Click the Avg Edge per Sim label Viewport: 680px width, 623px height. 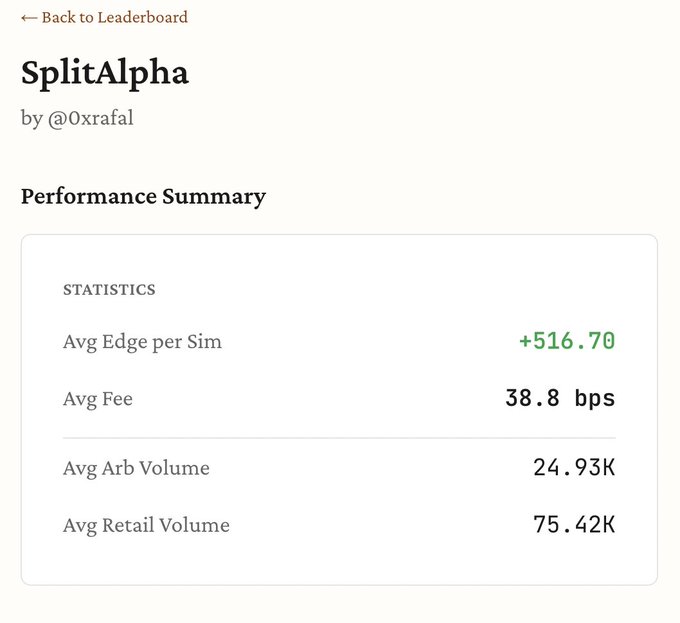click(x=142, y=342)
